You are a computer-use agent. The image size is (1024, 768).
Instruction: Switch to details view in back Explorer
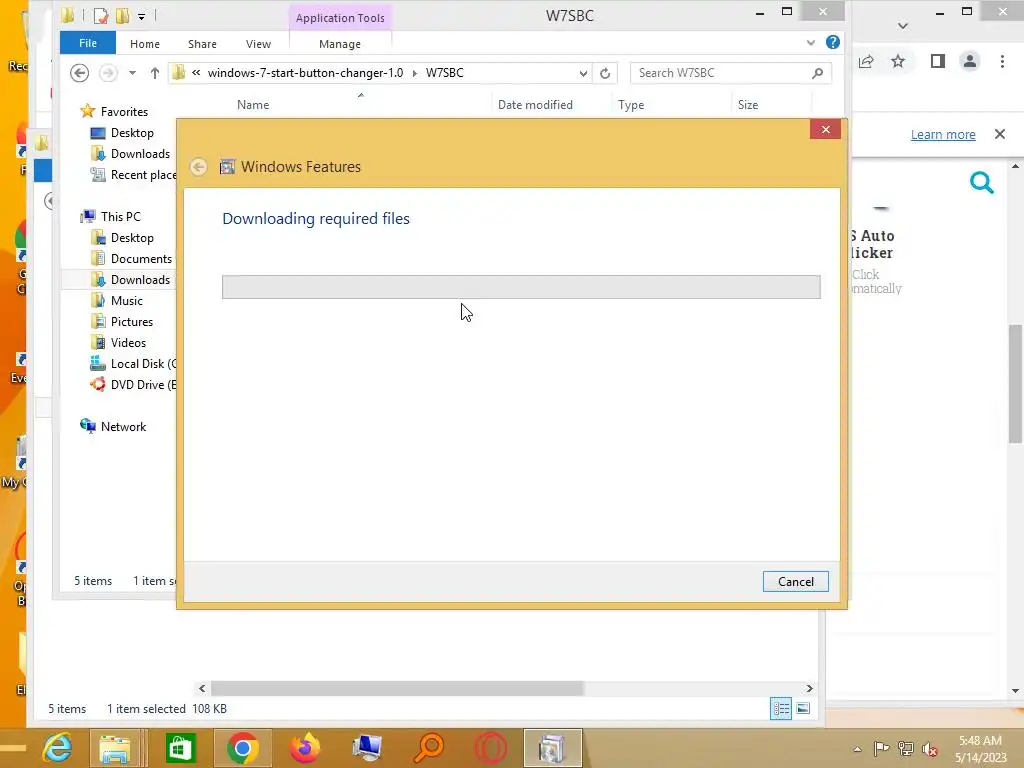(x=780, y=709)
